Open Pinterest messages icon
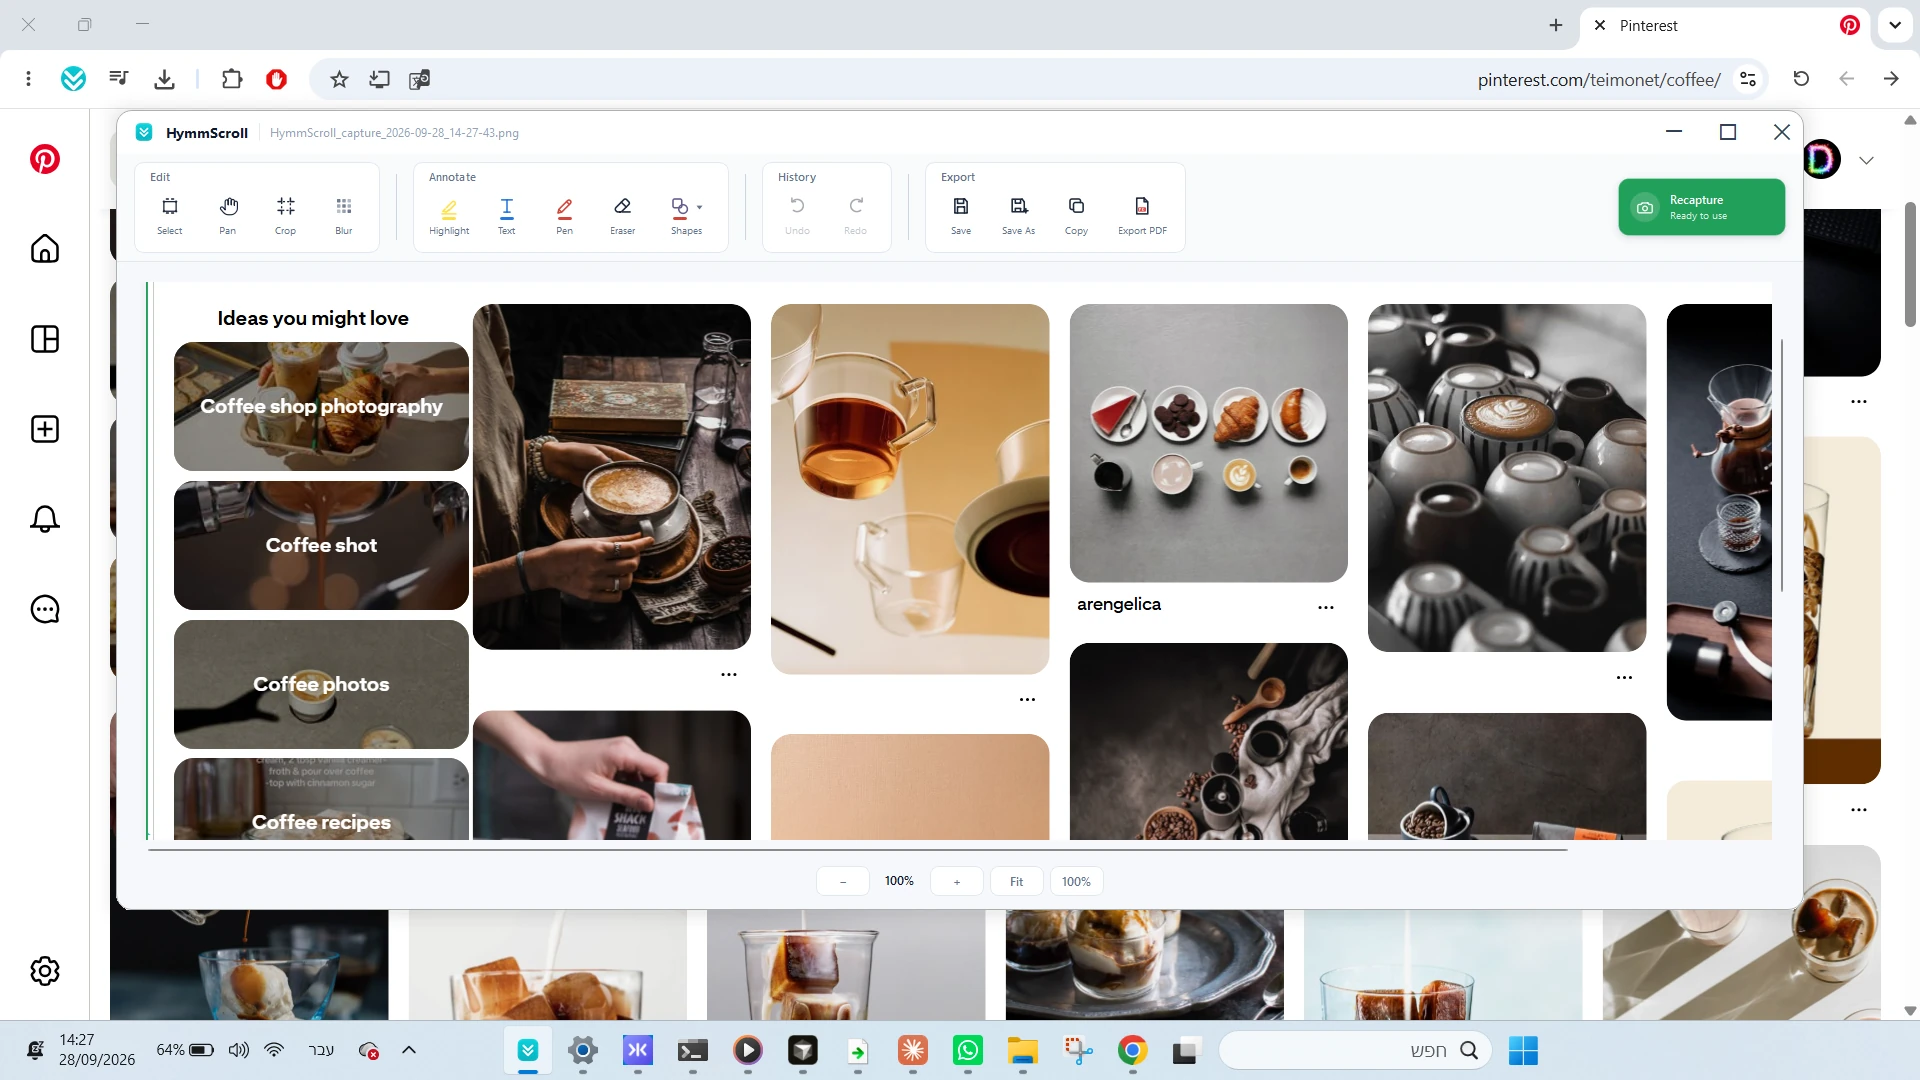This screenshot has width=1920, height=1080. tap(45, 609)
